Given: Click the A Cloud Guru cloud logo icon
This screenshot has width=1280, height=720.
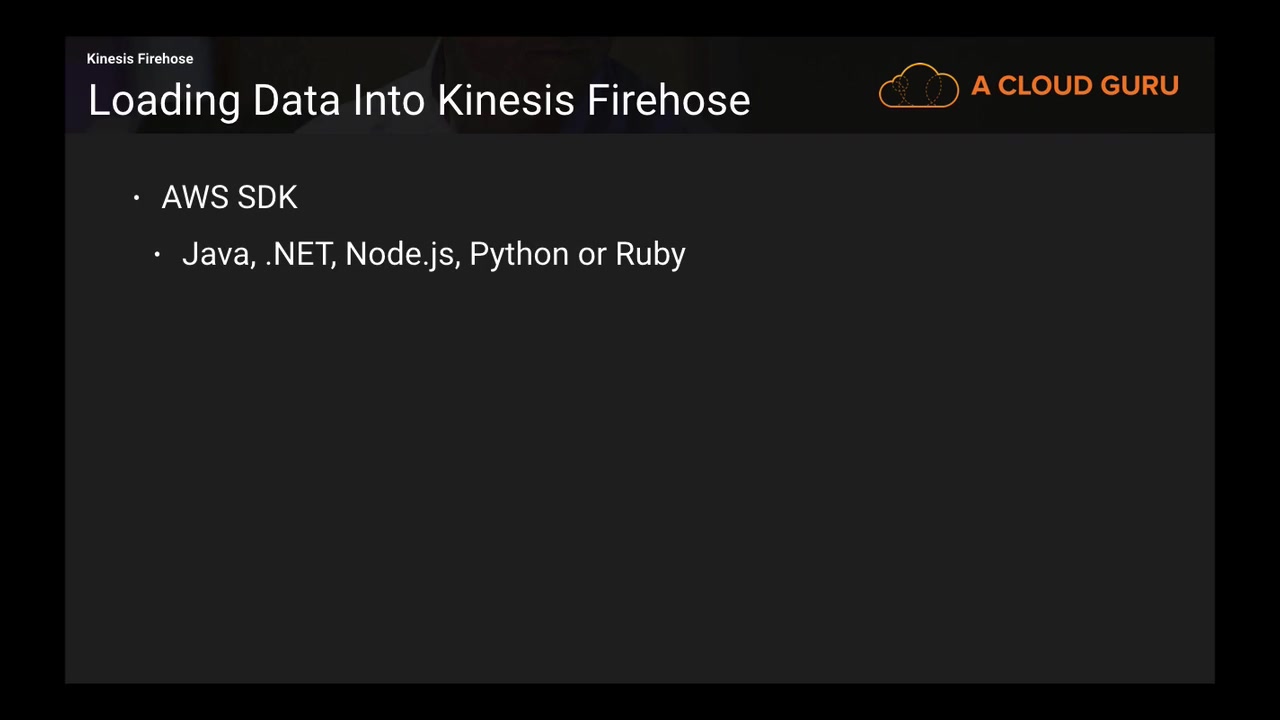Looking at the screenshot, I should click(x=918, y=86).
